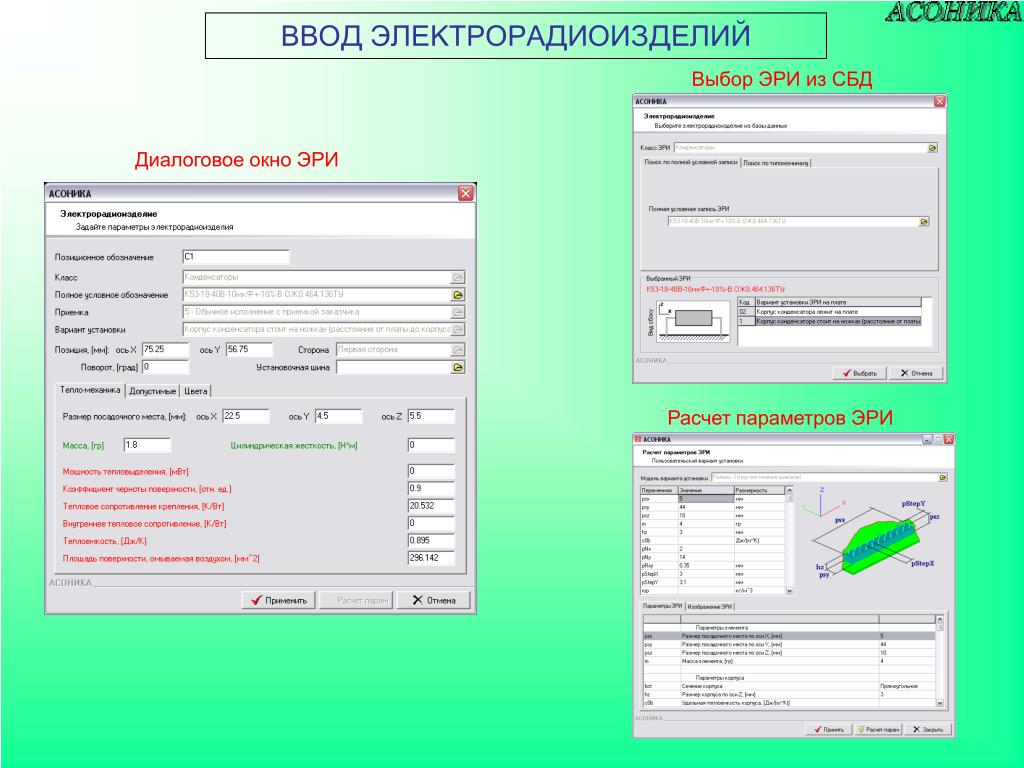Click the Применить button
This screenshot has height=768, width=1024.
coord(279,600)
